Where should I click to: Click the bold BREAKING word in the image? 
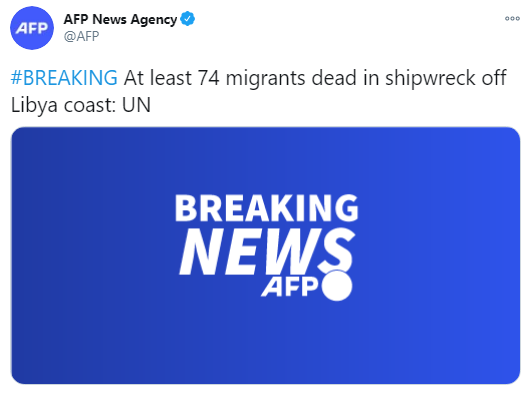pos(266,208)
